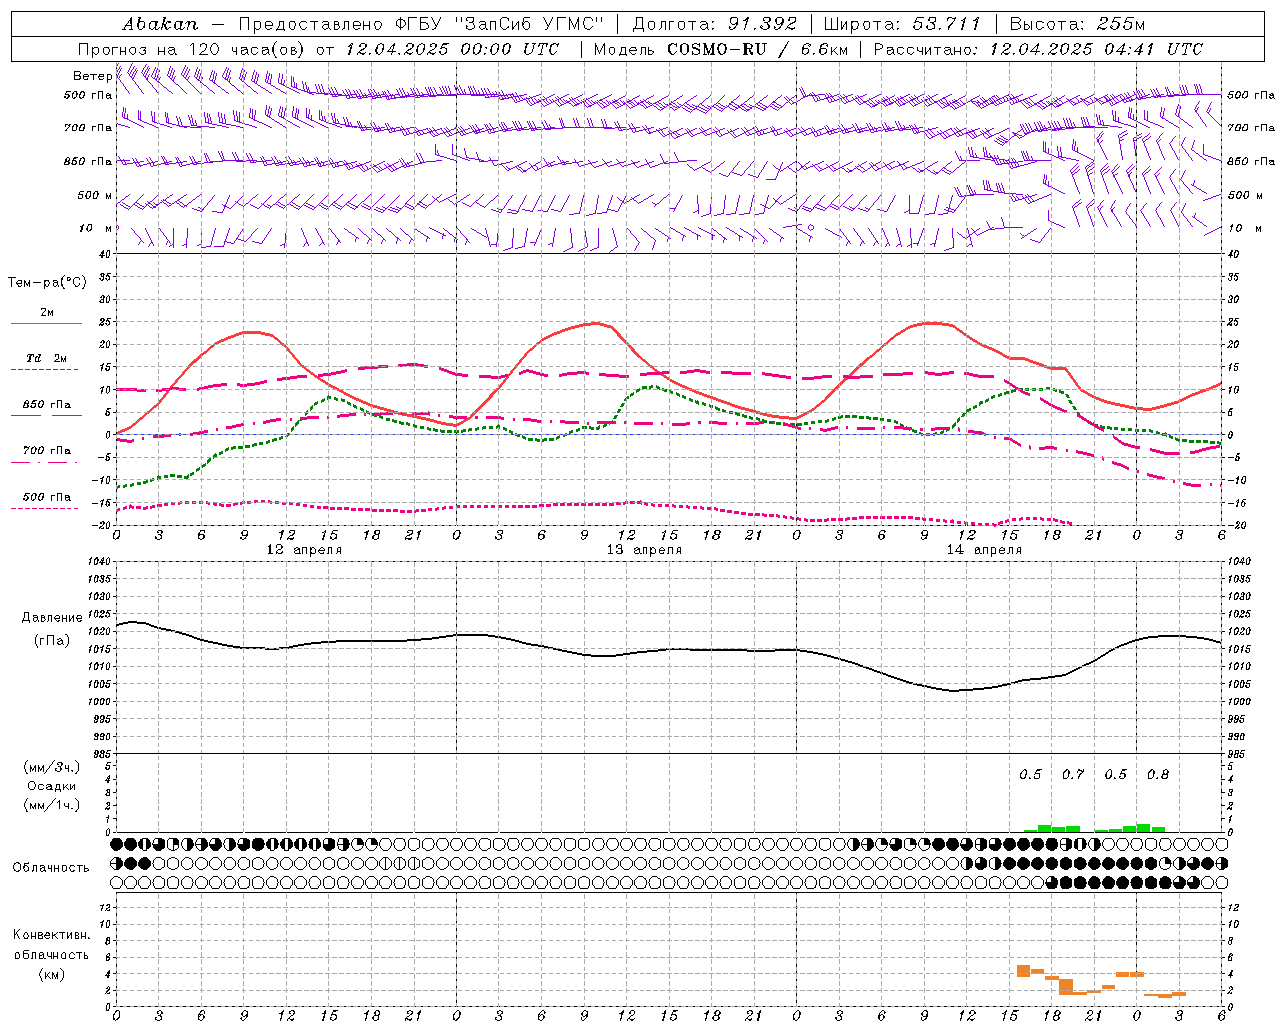Click the date label 14 апреля
The height and width of the screenshot is (1024, 1280).
[x=984, y=550]
